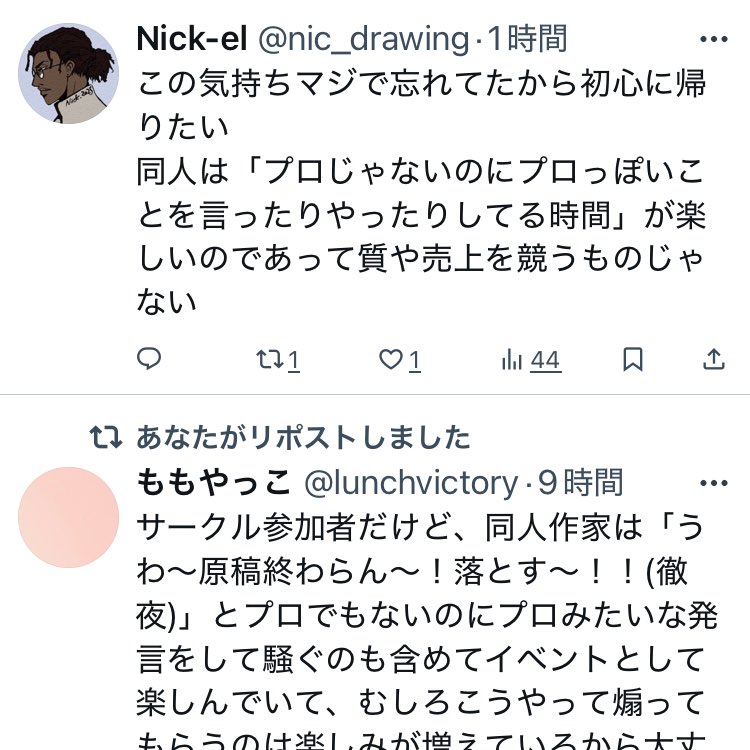The height and width of the screenshot is (750, 750).
Task: Tap the repost icon beside リポストしました
Action: point(105,437)
